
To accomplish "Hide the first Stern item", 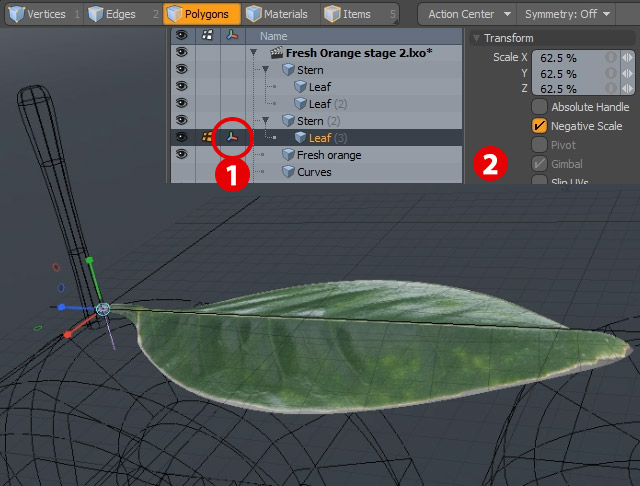I will point(182,69).
